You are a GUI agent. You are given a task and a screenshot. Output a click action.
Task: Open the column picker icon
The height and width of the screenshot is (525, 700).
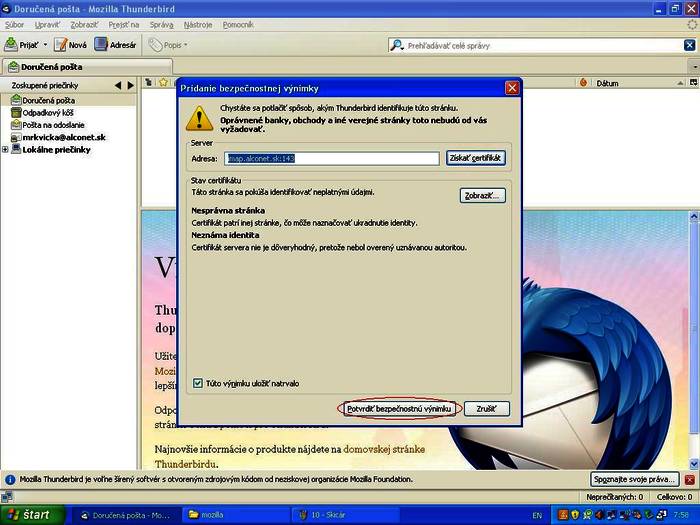tap(693, 83)
